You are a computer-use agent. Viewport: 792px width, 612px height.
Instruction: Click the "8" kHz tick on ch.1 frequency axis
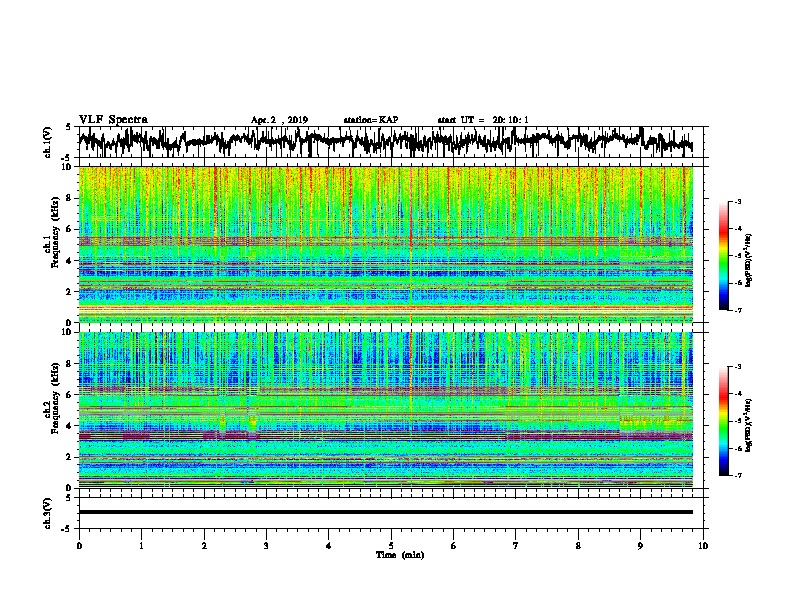coord(70,198)
